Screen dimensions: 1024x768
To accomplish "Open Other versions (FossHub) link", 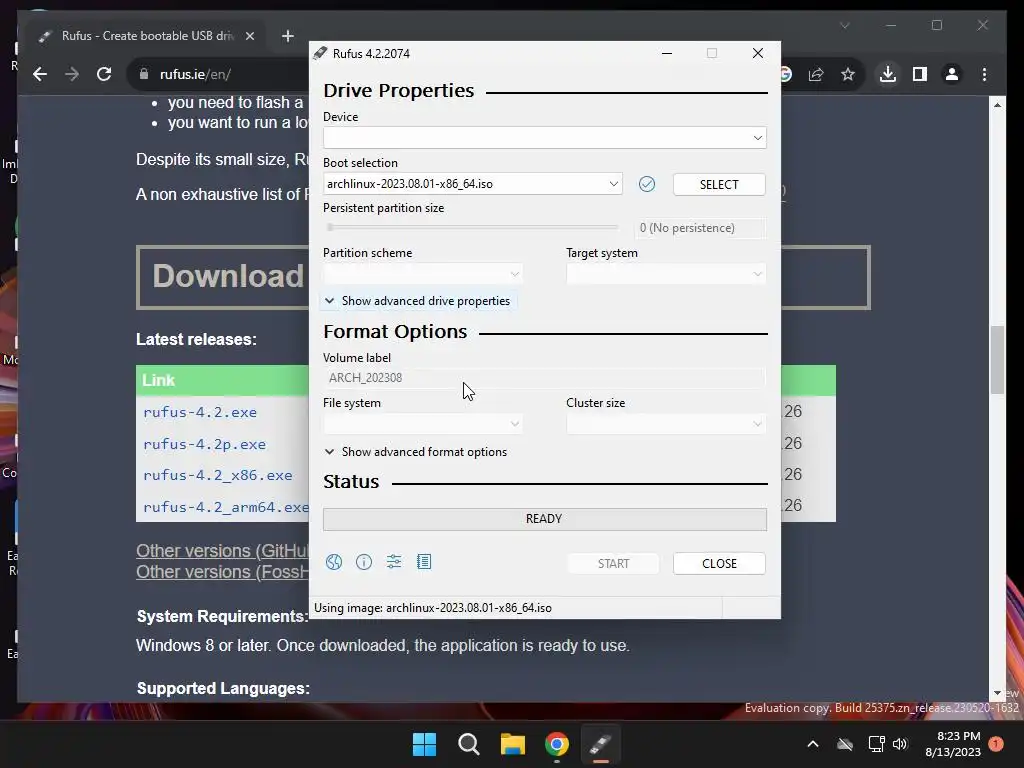I will point(222,572).
